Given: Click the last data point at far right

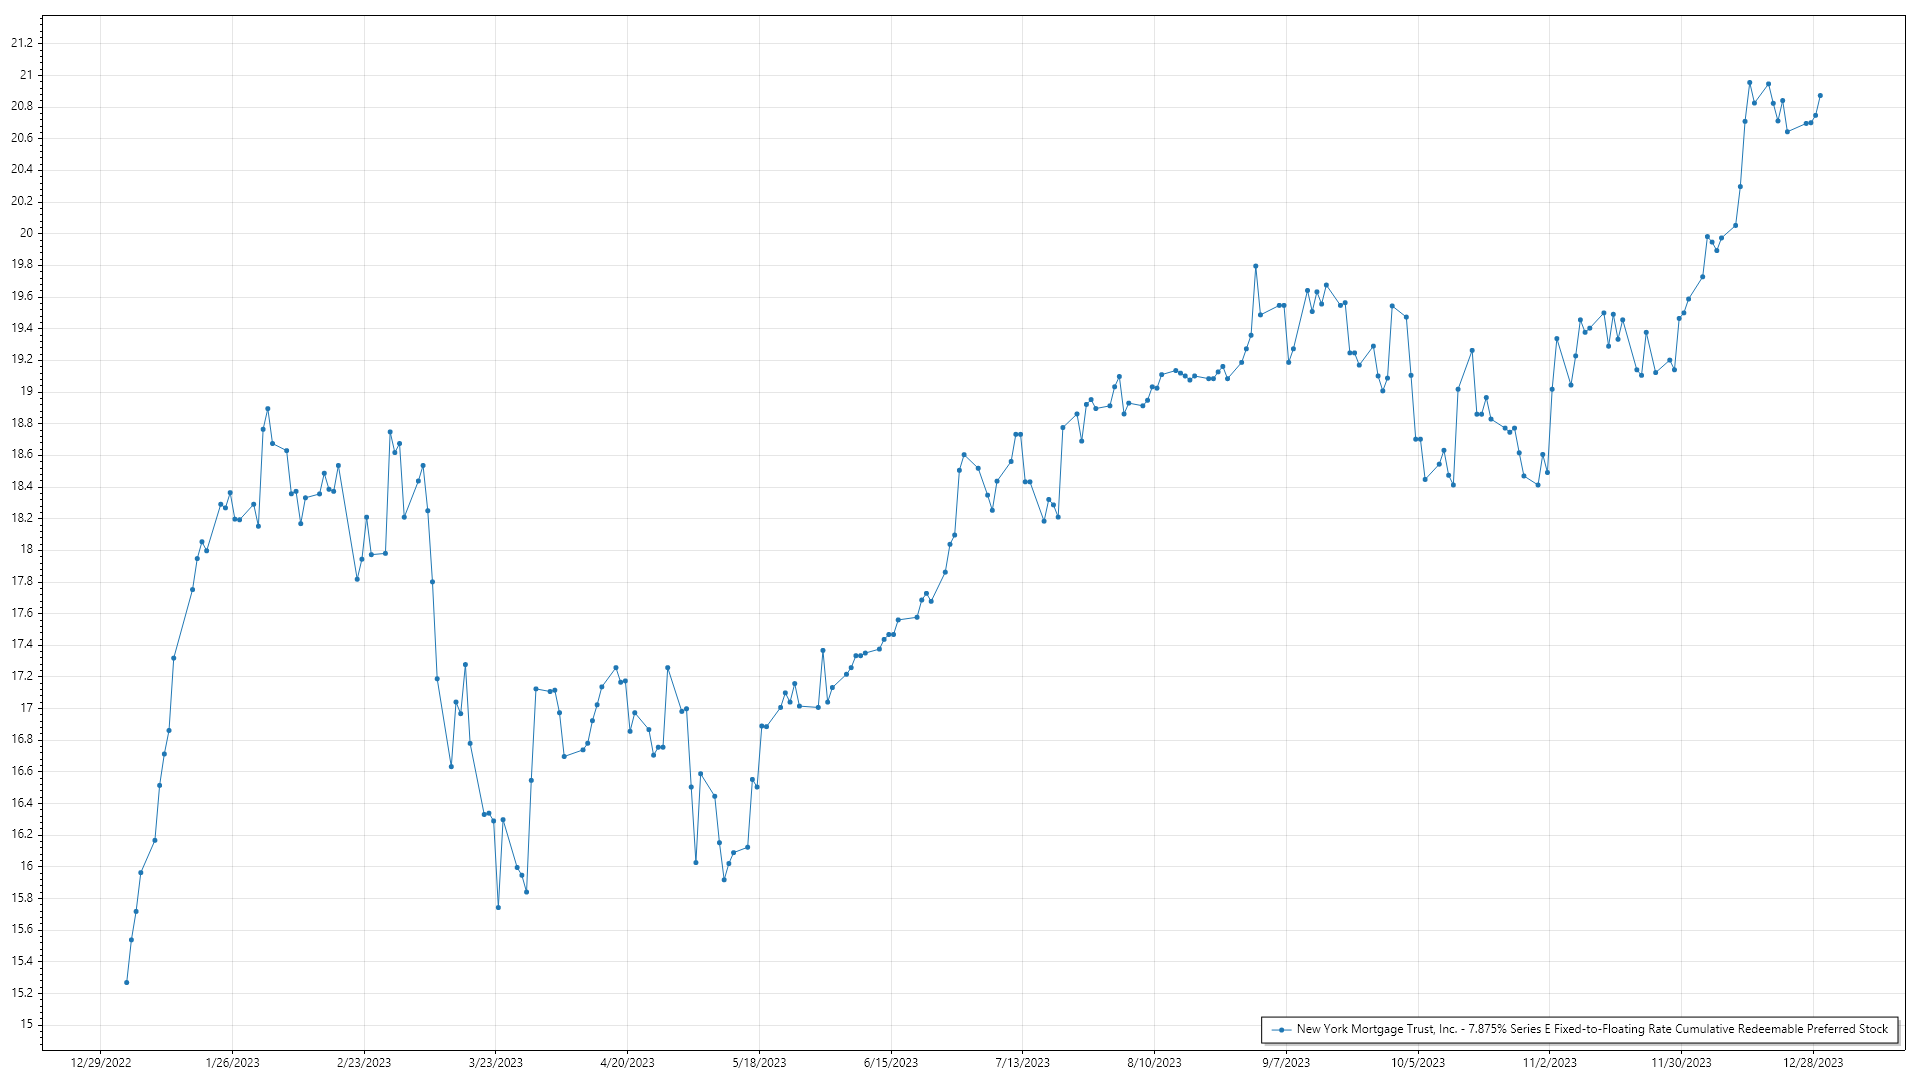Looking at the screenshot, I should click(x=1820, y=96).
